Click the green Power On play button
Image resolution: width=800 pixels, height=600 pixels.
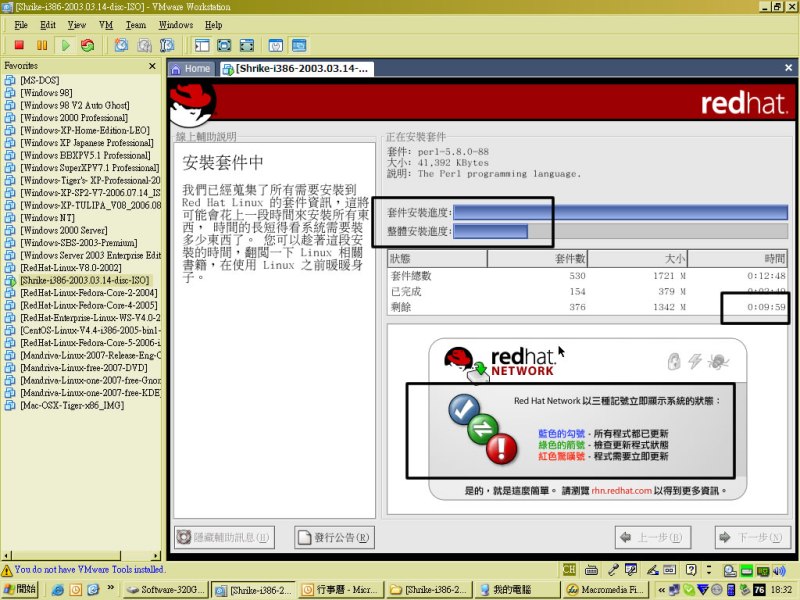pos(65,45)
